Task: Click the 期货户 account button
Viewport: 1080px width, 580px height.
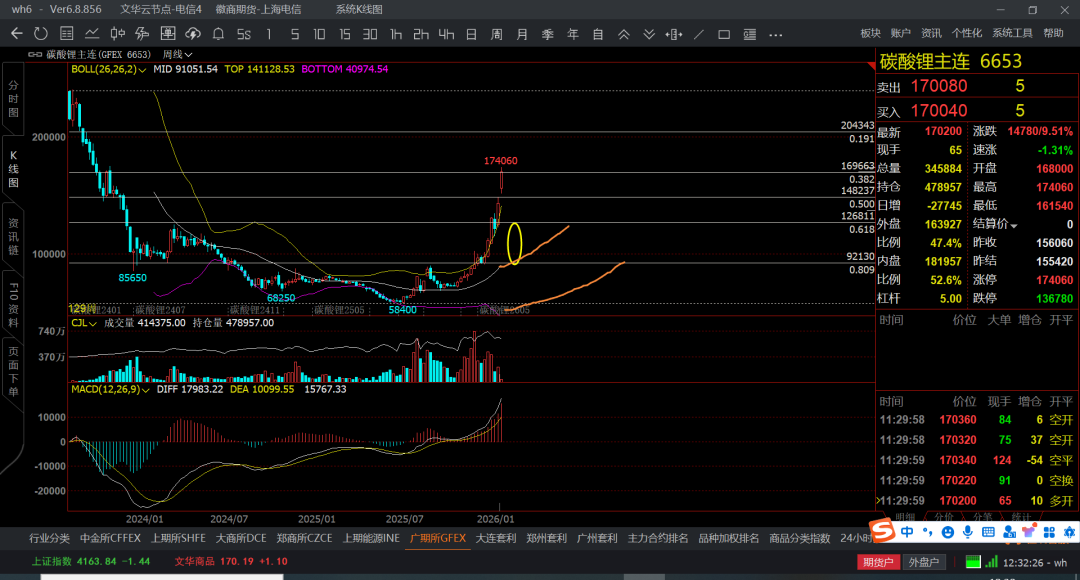Action: click(878, 562)
